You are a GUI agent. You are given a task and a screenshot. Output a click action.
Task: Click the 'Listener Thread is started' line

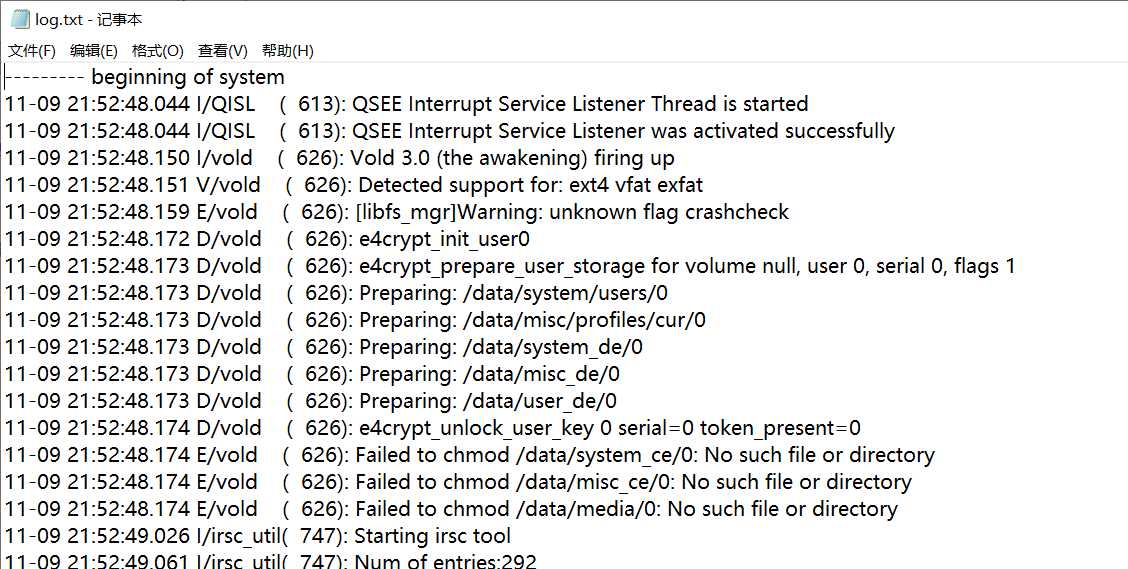(x=406, y=104)
